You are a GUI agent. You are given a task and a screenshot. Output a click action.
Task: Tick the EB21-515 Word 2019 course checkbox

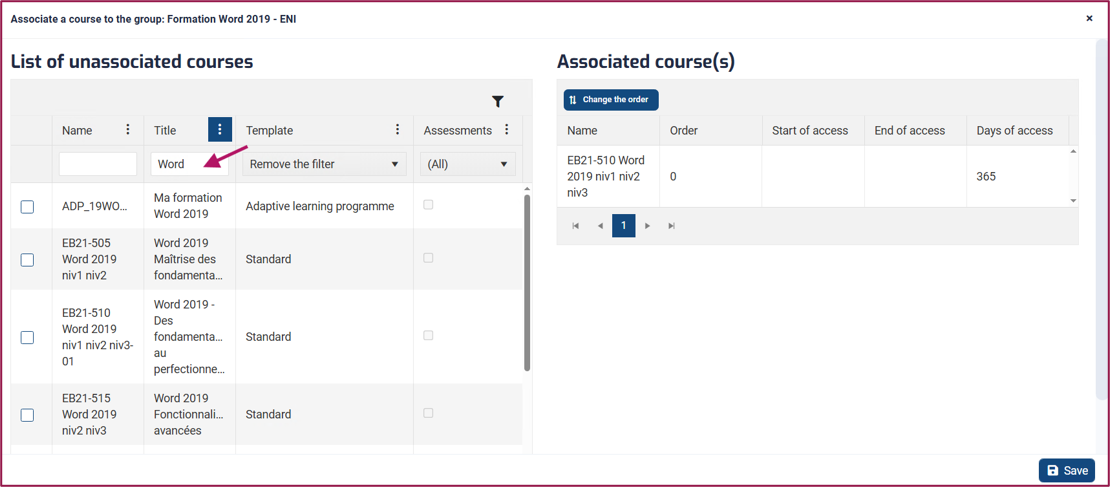click(x=27, y=415)
